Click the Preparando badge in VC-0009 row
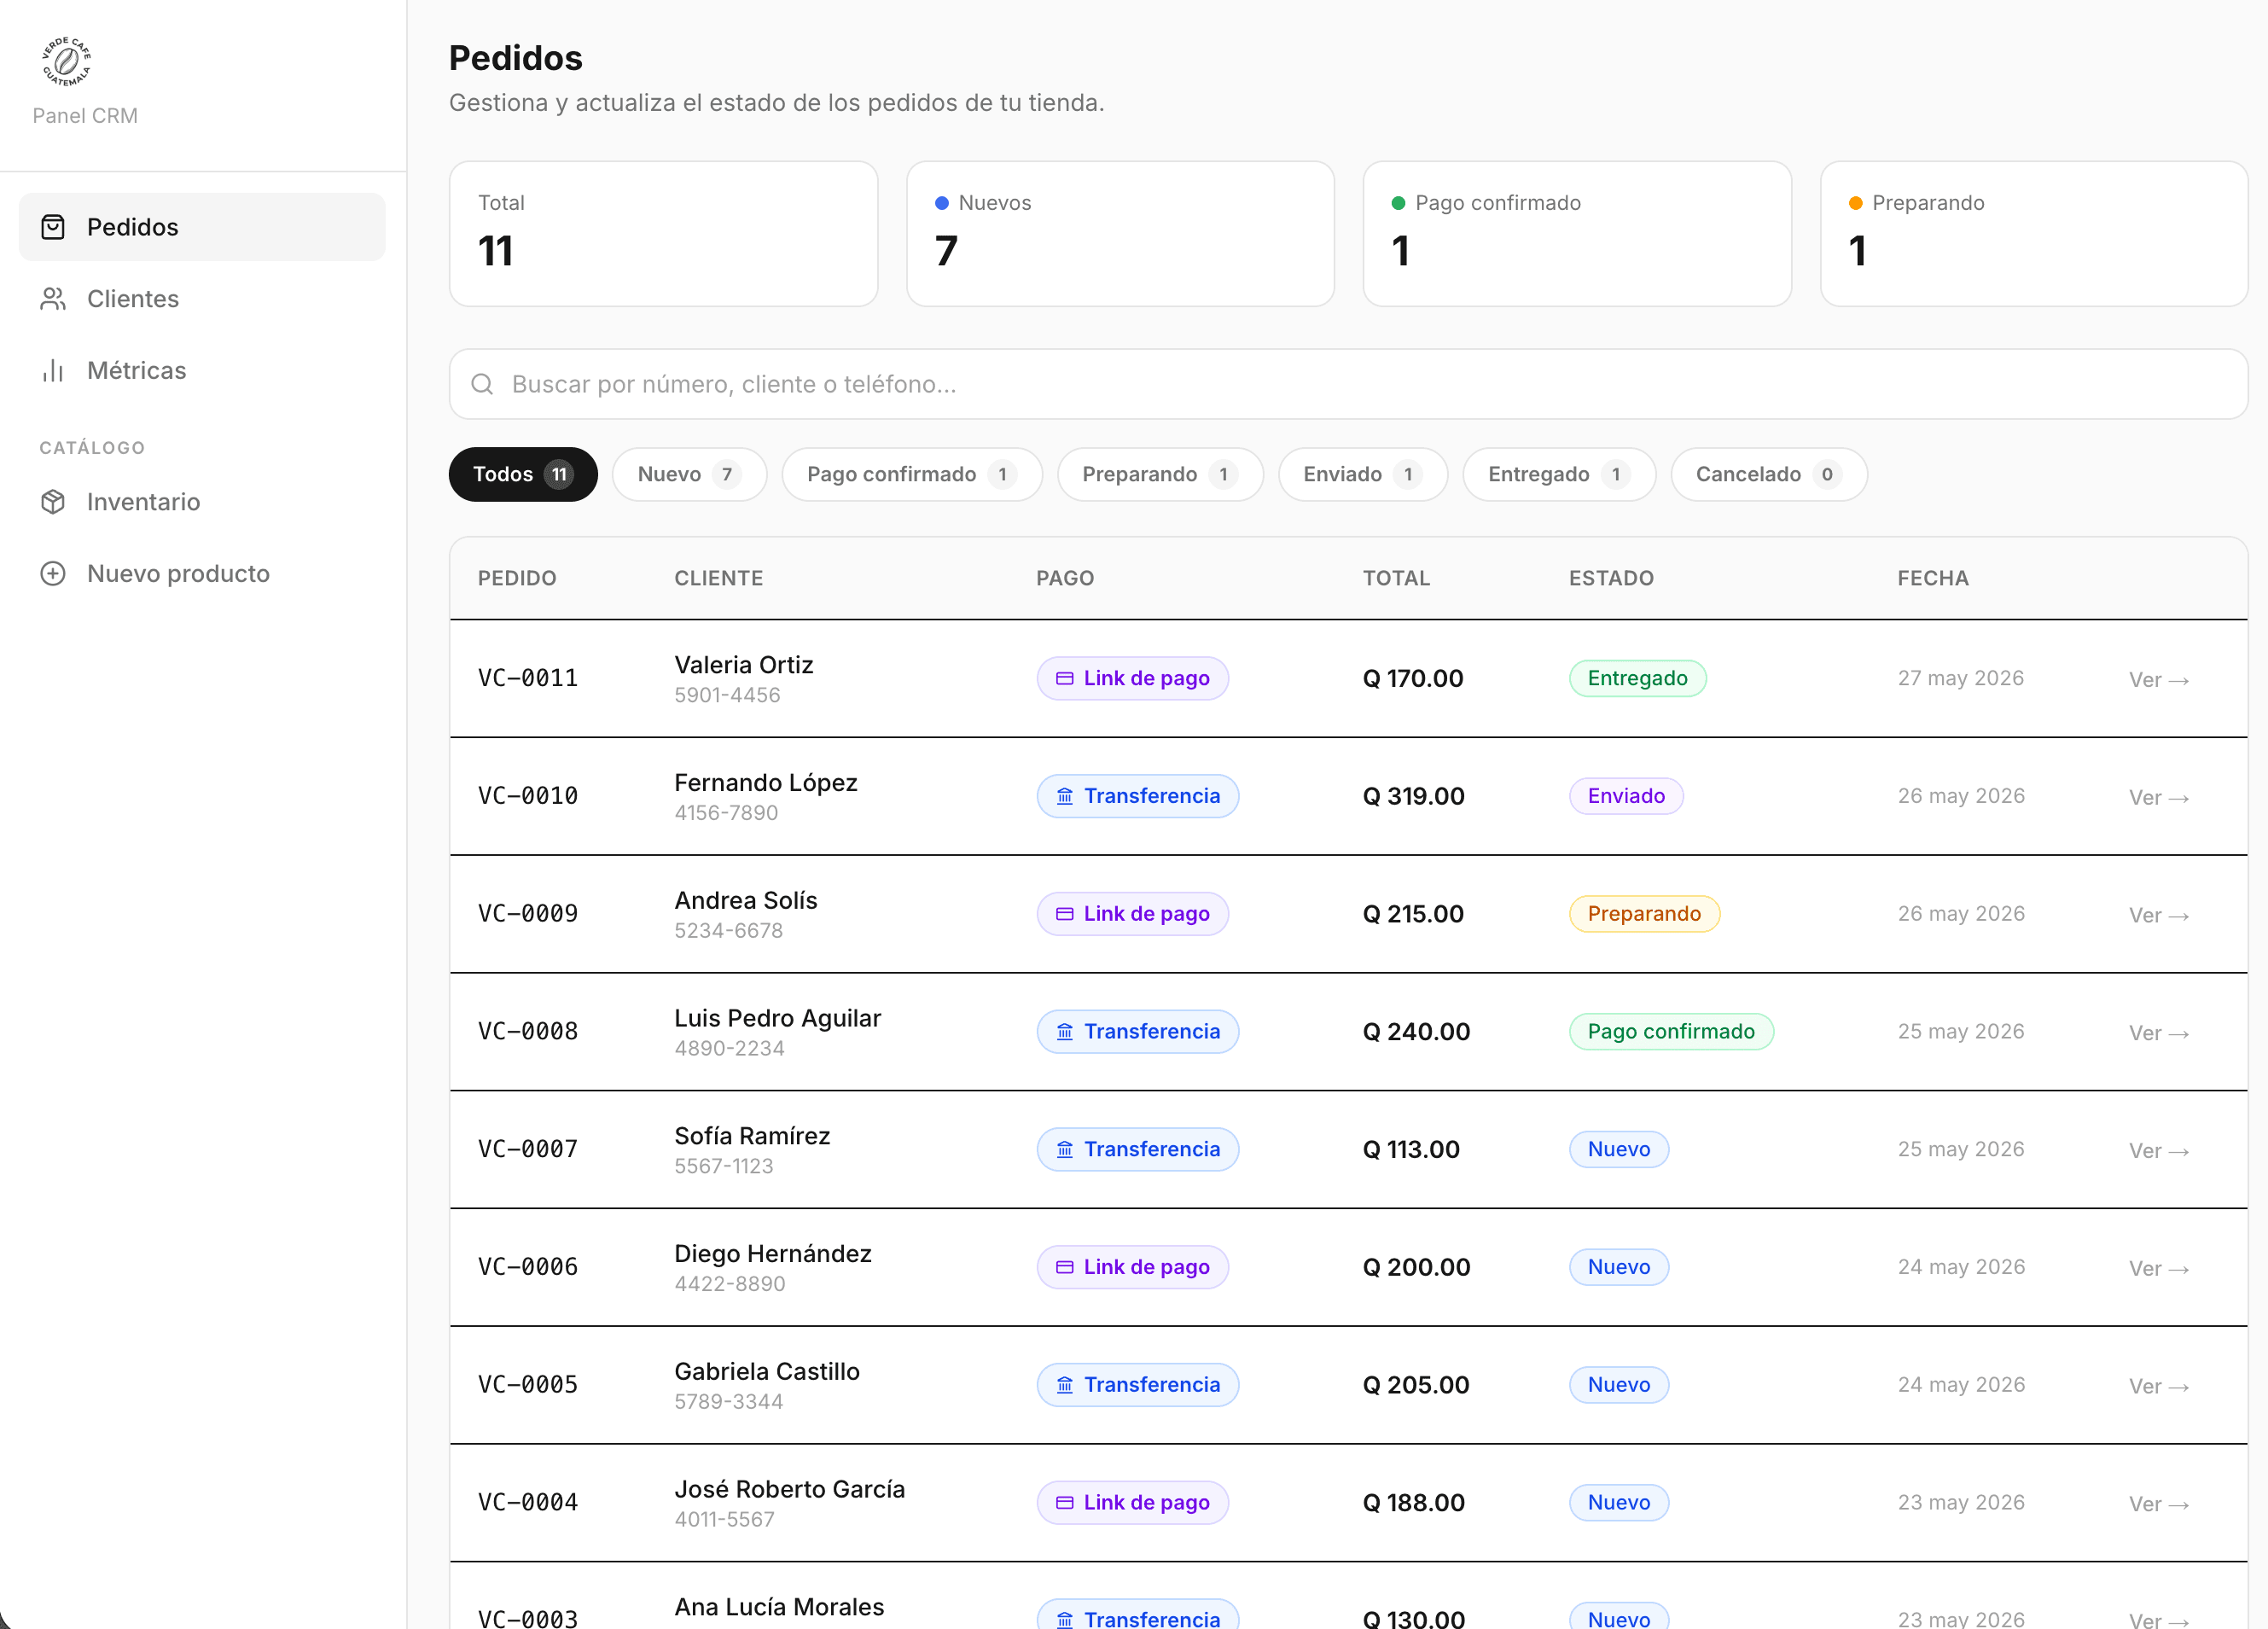 [1644, 914]
